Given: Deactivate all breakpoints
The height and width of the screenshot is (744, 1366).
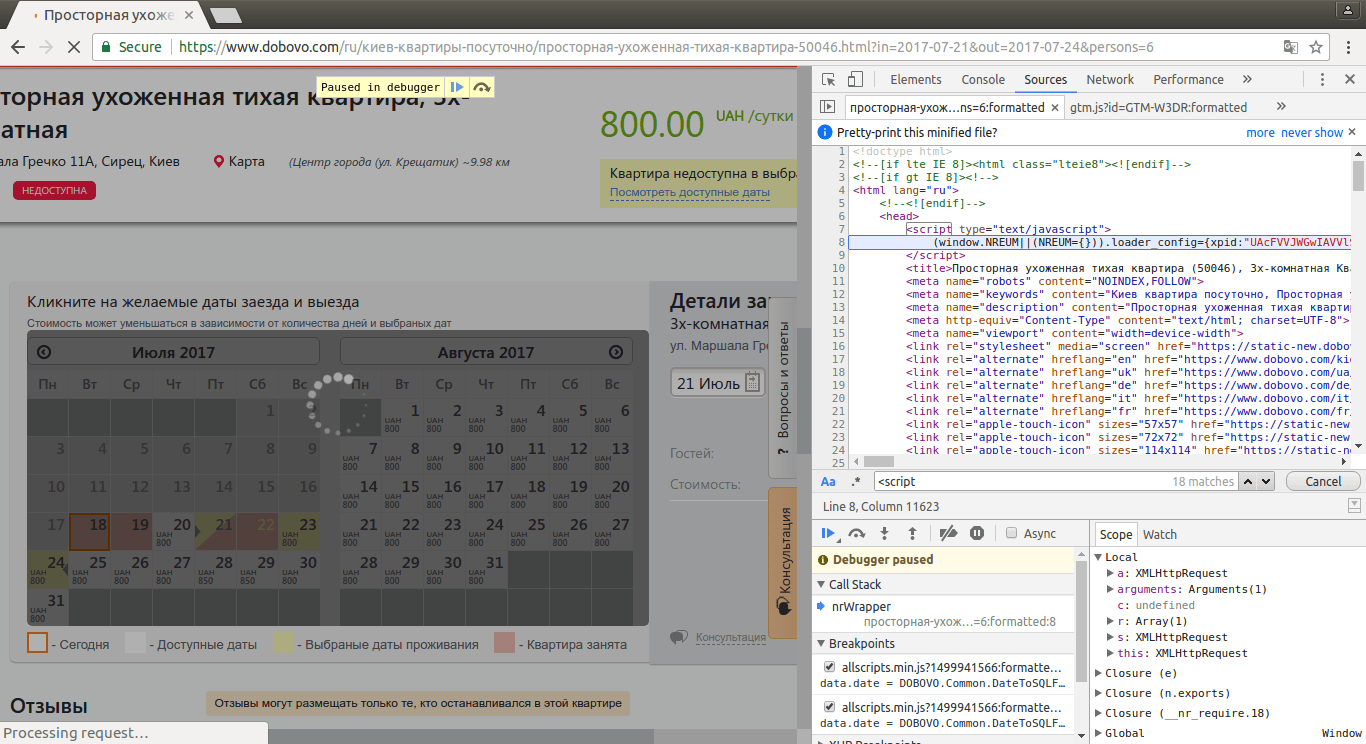Looking at the screenshot, I should tap(948, 533).
